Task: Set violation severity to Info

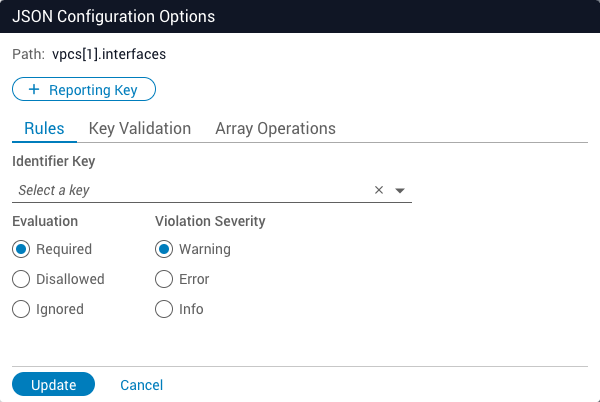Action: (165, 309)
